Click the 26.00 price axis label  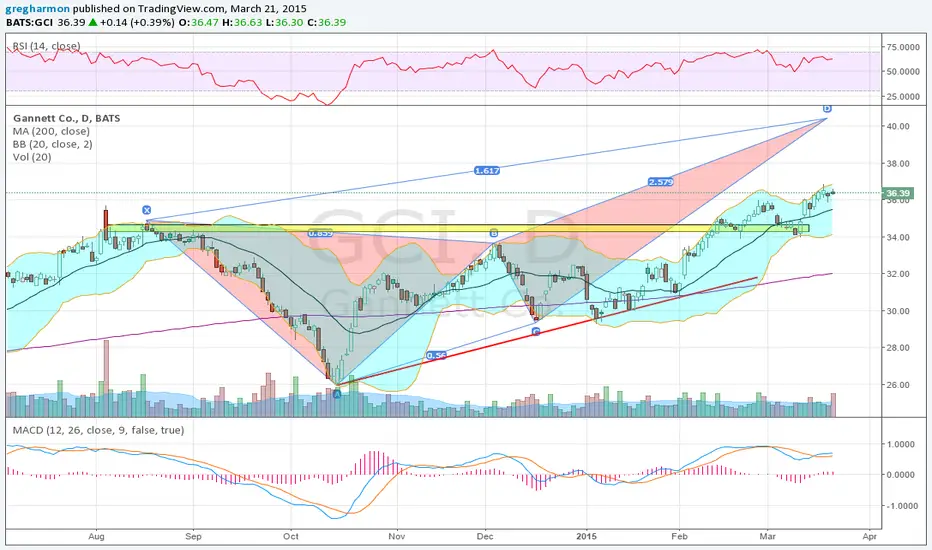897,385
